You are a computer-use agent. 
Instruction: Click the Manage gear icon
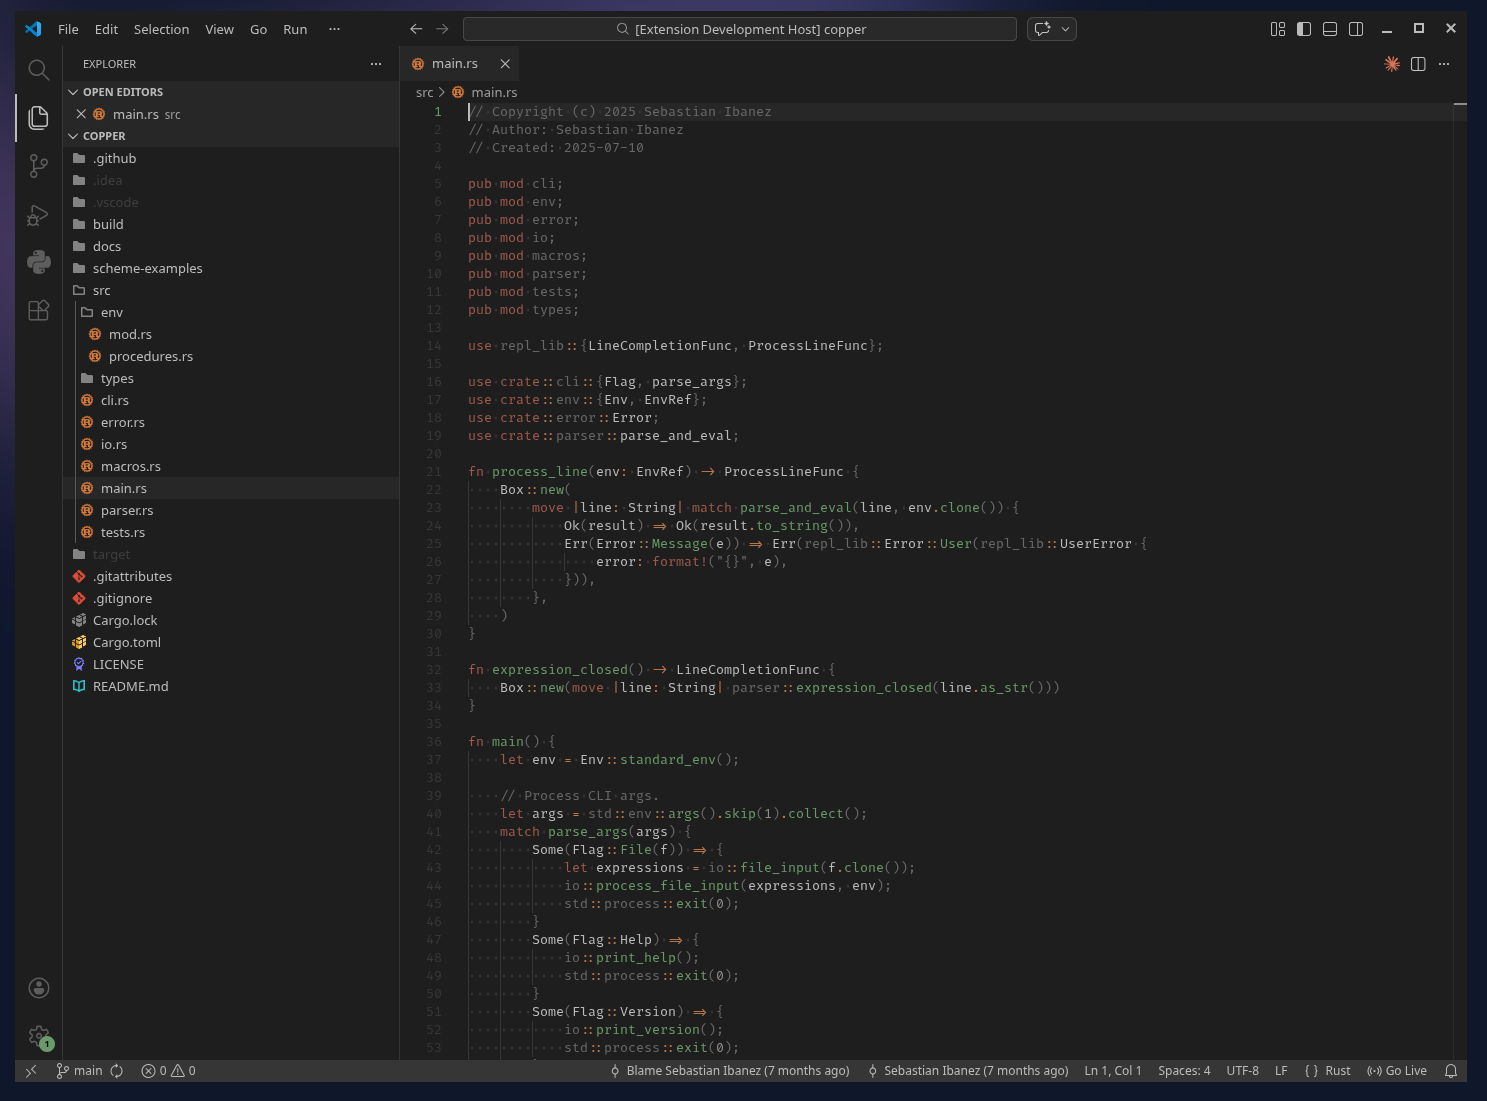[x=38, y=1036]
